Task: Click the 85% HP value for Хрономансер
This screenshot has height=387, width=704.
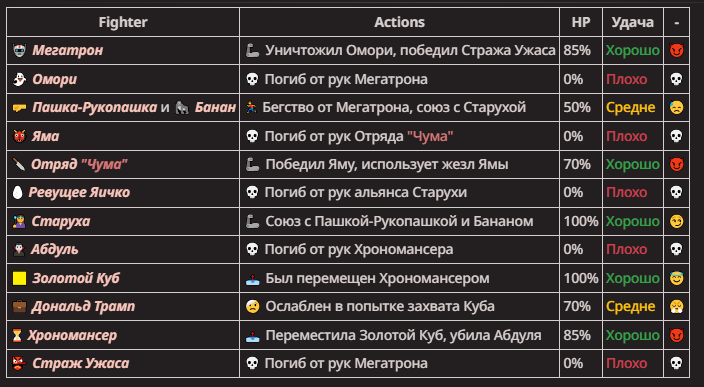Action: tap(577, 335)
